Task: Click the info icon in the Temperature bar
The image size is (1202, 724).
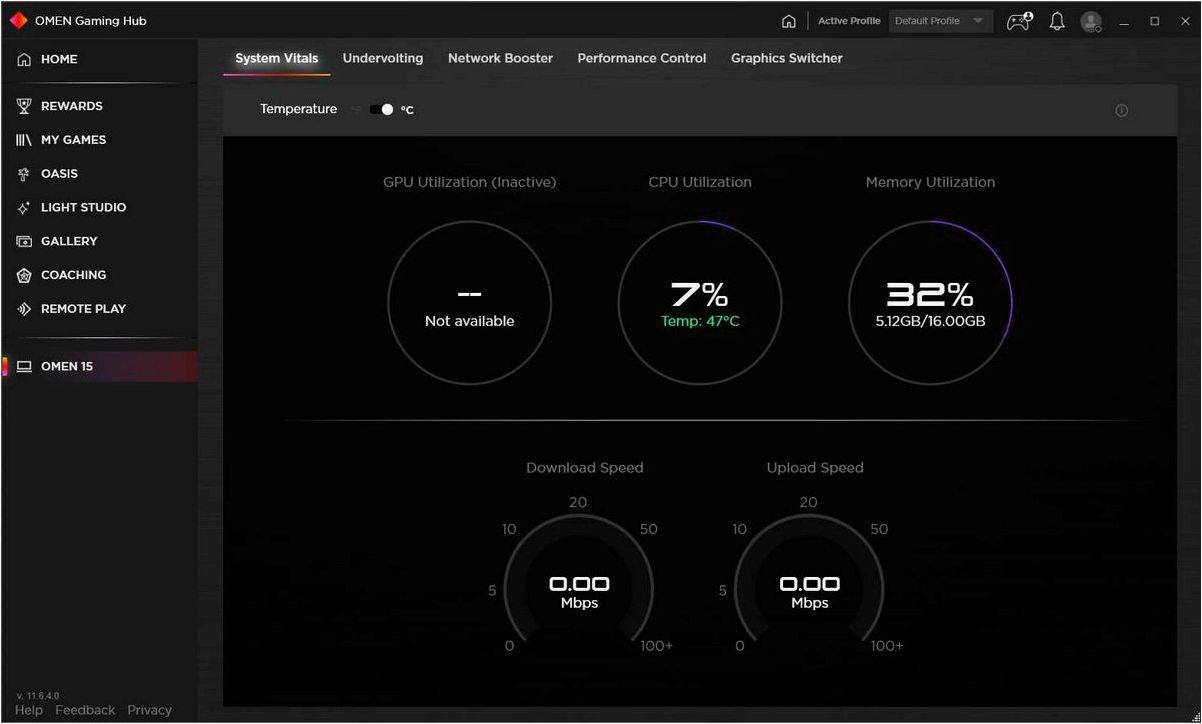Action: [1121, 110]
